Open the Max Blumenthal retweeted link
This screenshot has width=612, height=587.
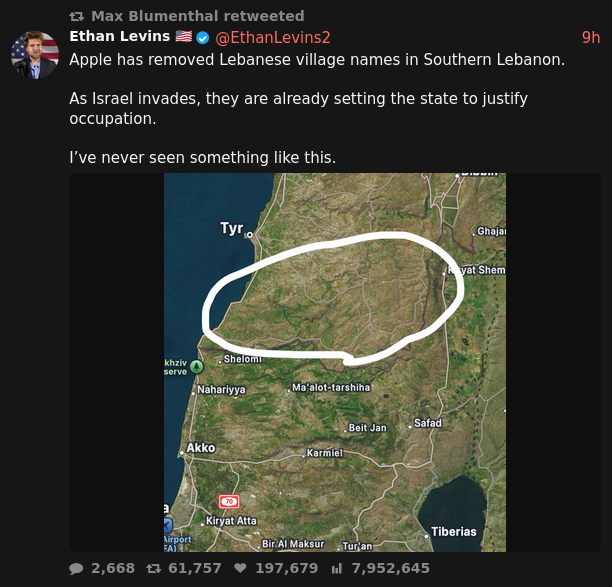point(197,16)
